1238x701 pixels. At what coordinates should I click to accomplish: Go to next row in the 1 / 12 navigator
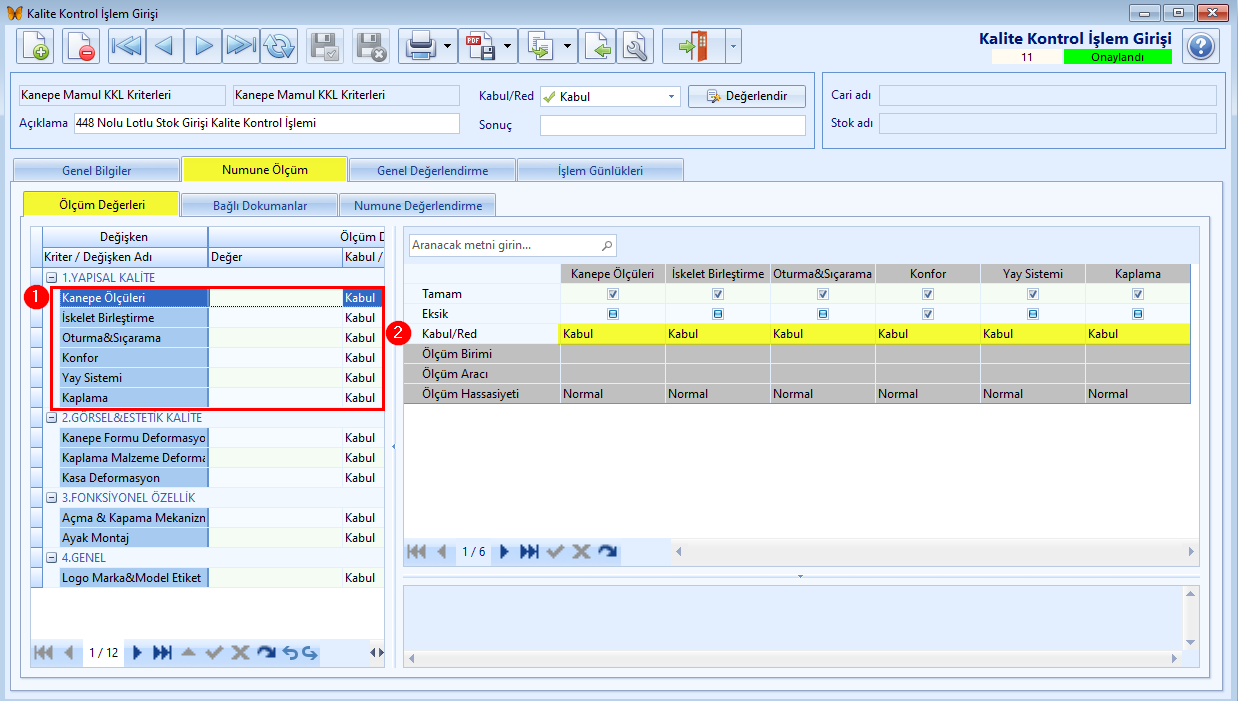(138, 653)
